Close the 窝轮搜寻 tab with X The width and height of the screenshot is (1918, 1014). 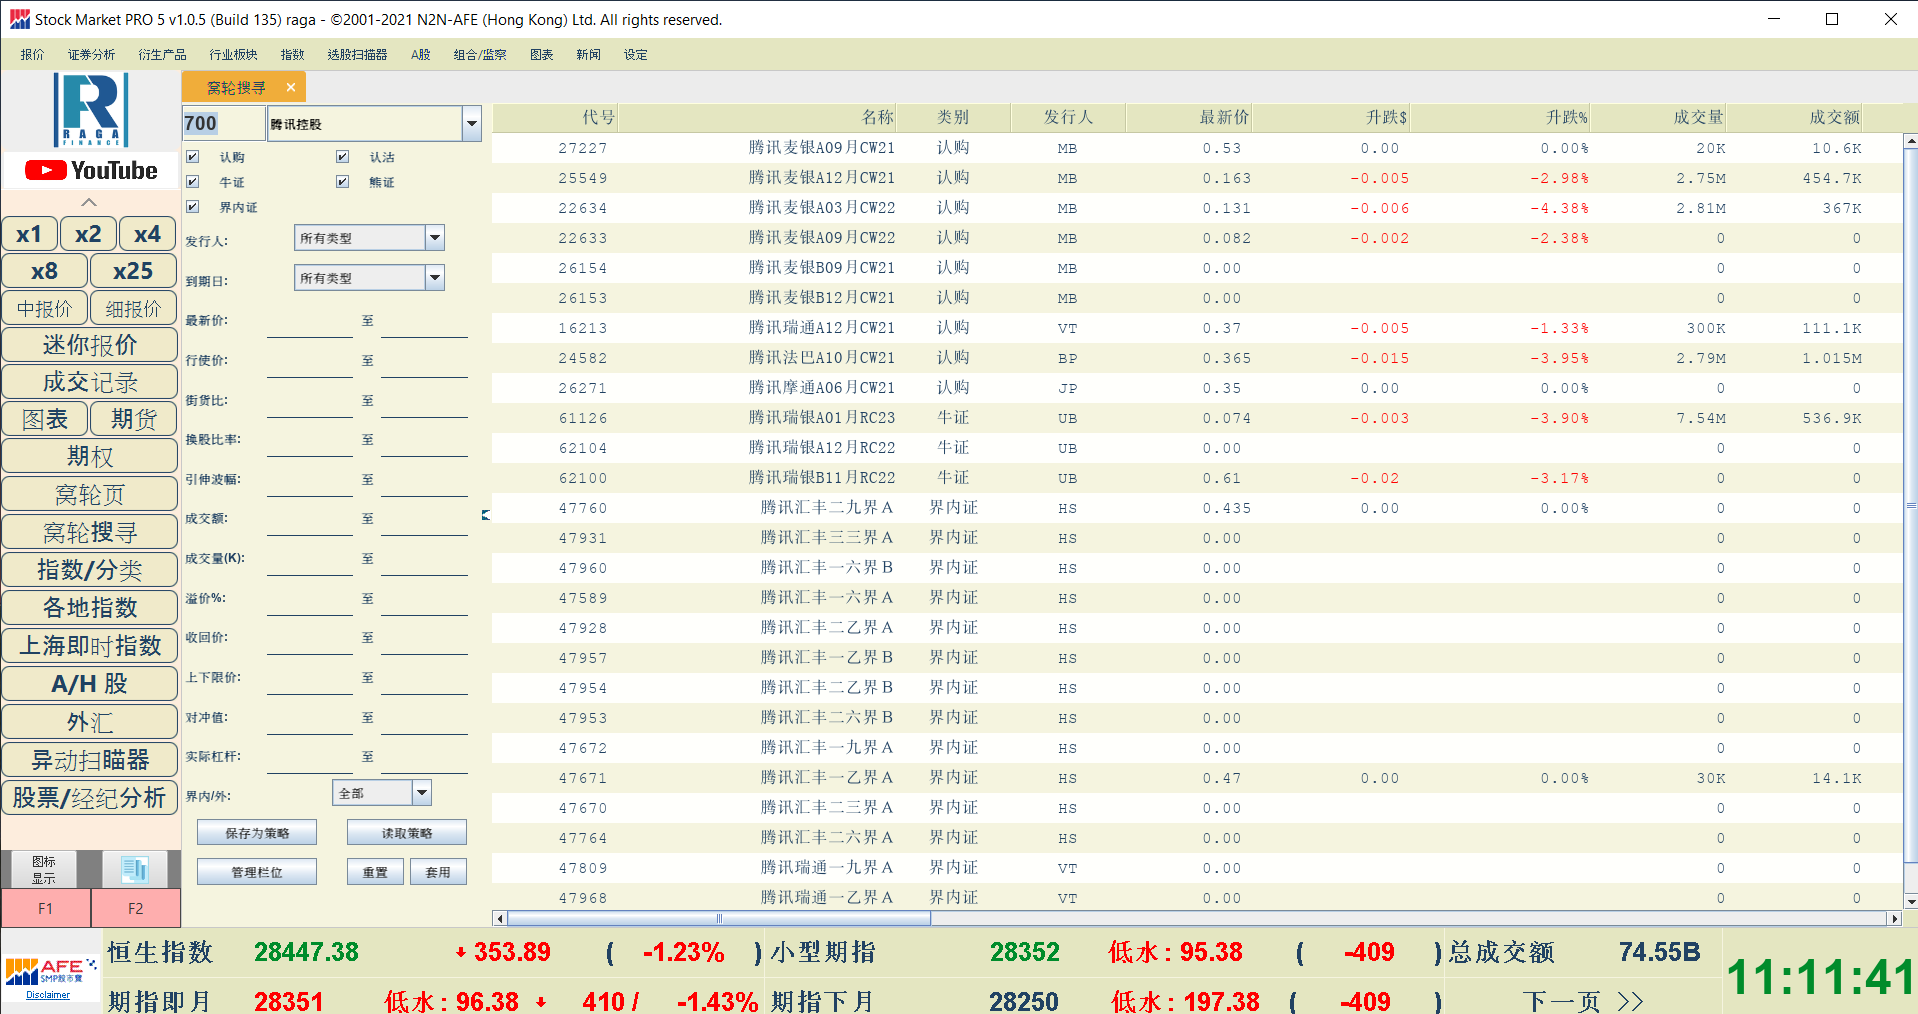pos(291,88)
